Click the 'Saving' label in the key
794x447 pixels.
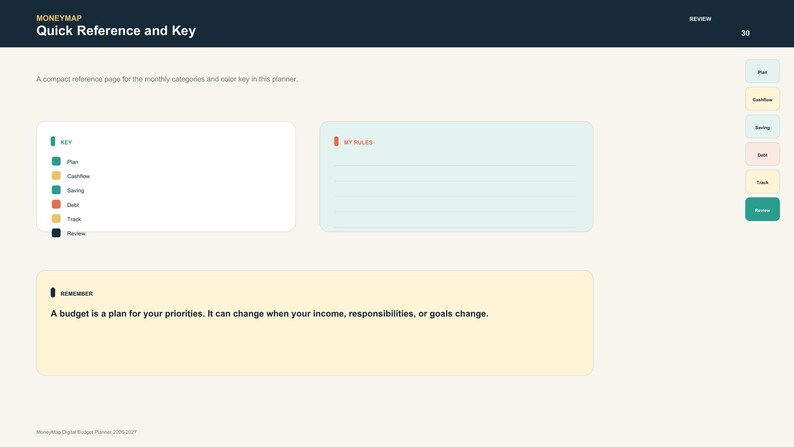pos(75,190)
